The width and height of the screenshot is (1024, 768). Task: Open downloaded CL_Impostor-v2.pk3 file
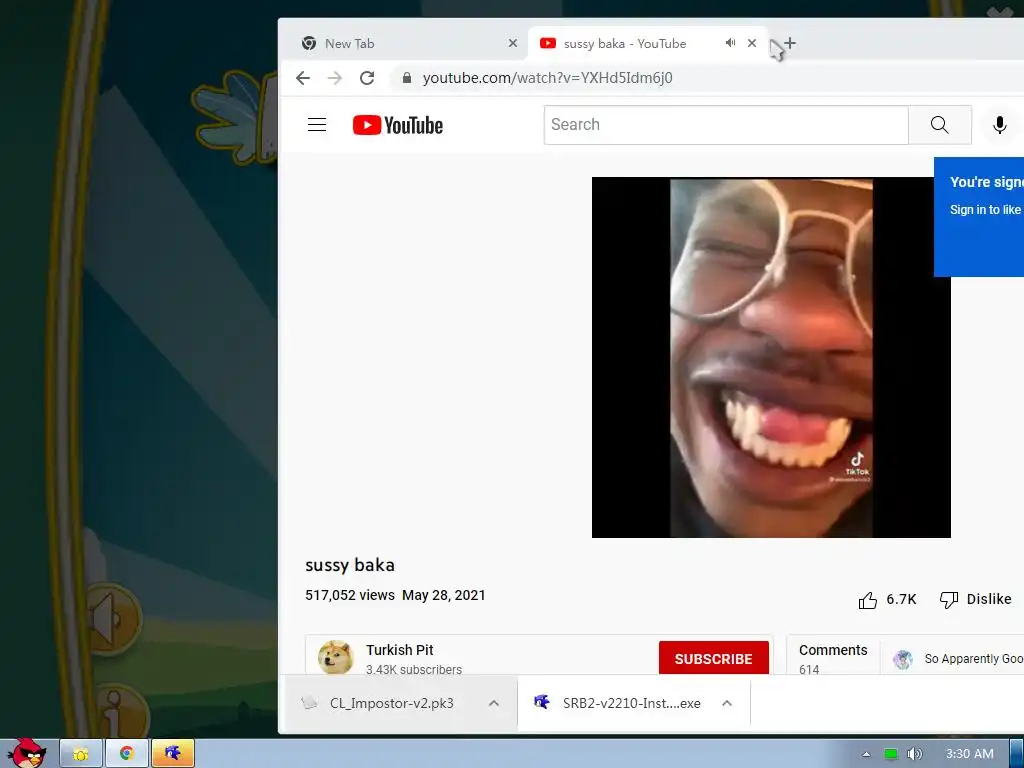tap(392, 703)
